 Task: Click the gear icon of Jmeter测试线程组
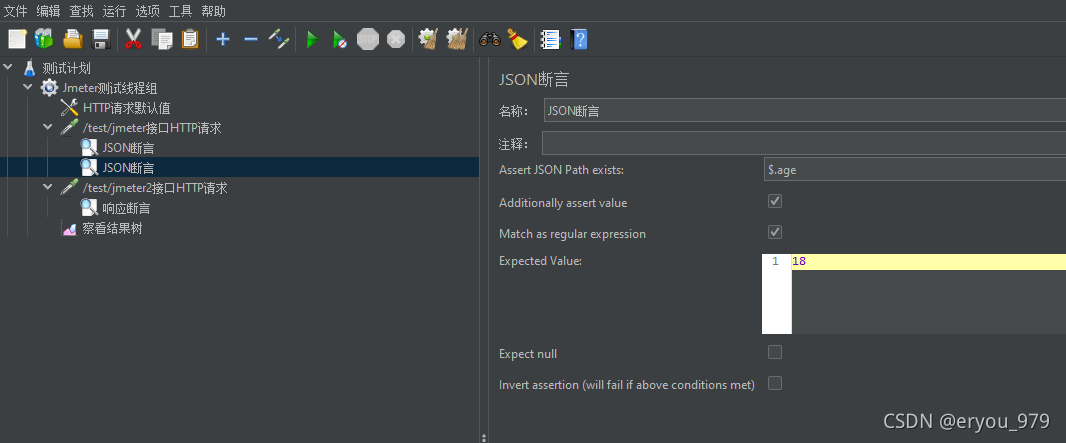(49, 88)
